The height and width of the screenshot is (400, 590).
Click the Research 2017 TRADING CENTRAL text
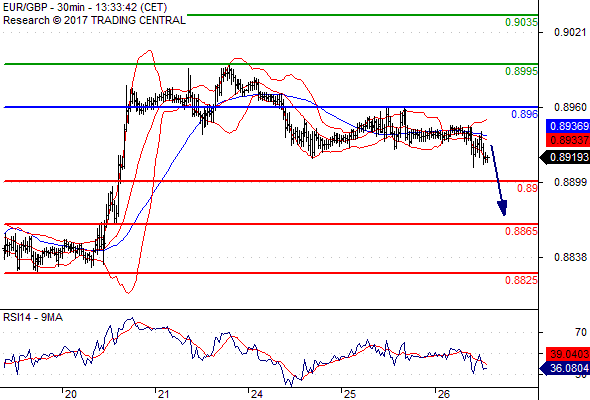tap(94, 20)
